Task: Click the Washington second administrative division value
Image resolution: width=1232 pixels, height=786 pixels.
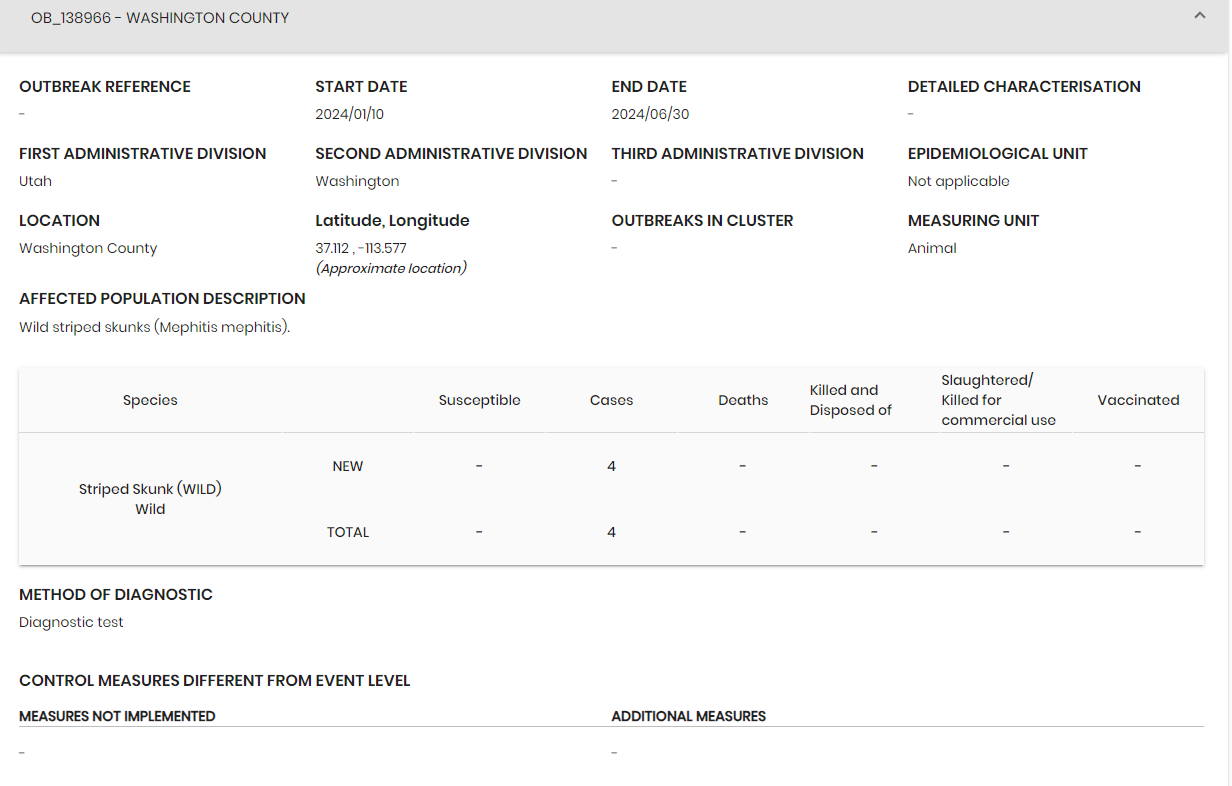Action: pos(357,181)
